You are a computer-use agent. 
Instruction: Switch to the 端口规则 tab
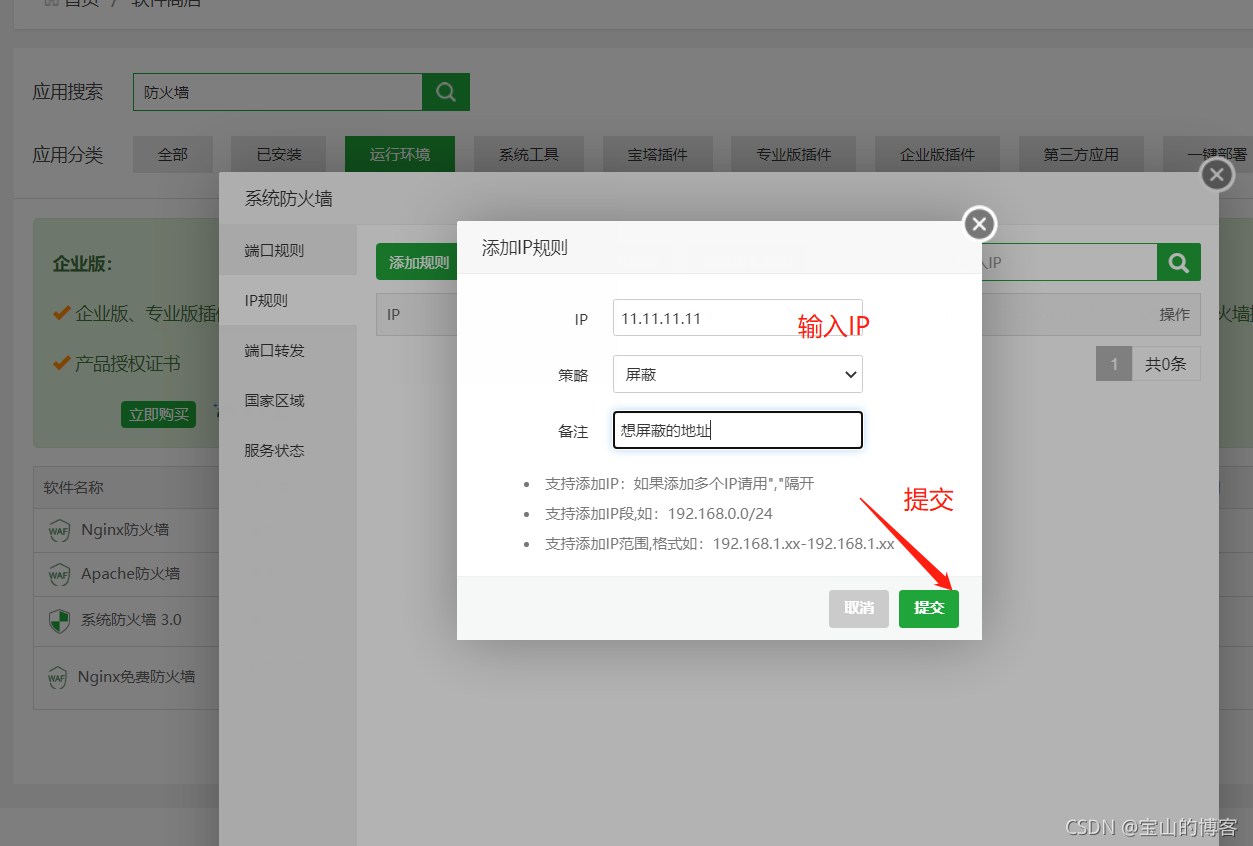[274, 251]
